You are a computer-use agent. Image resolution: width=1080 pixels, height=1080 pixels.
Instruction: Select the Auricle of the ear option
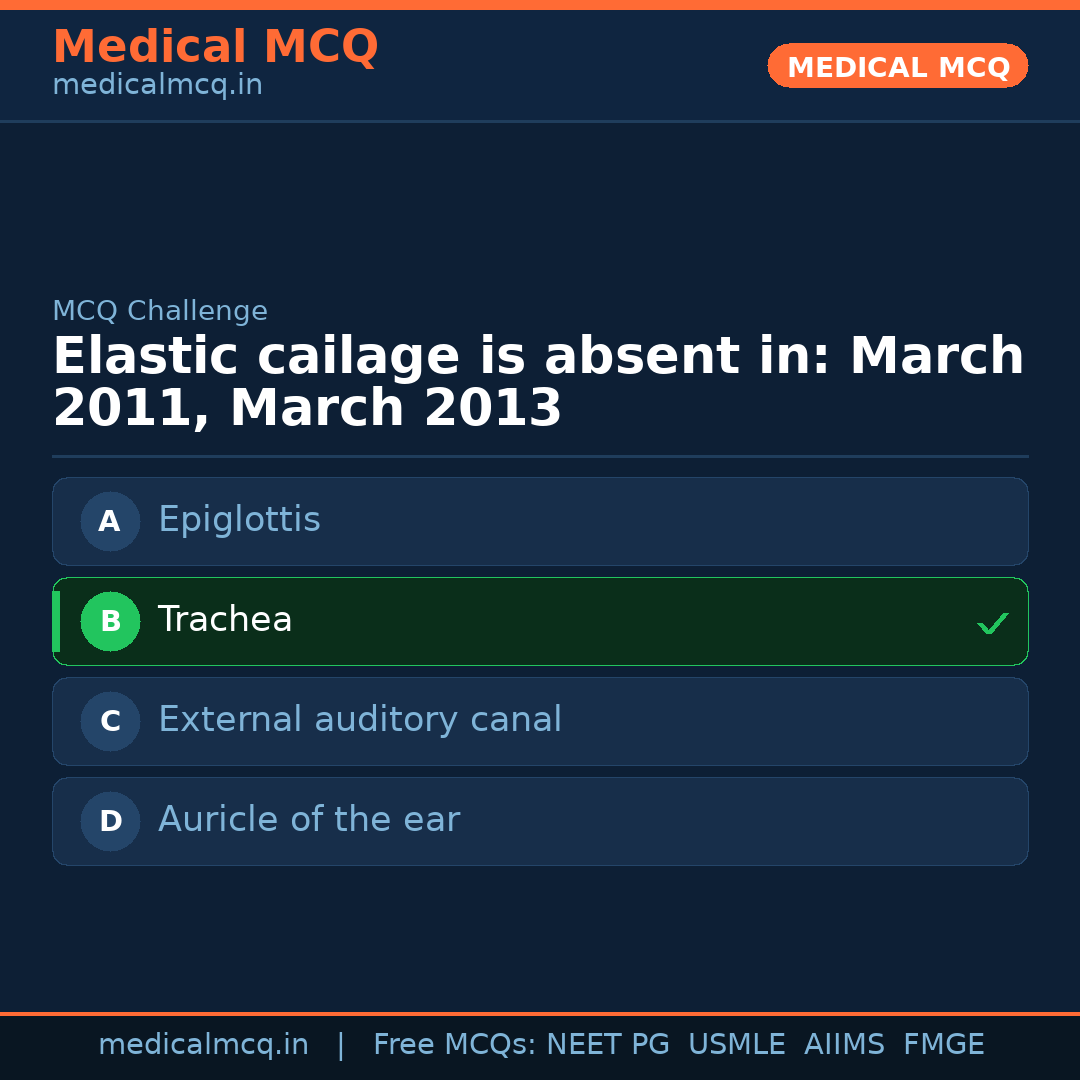[x=540, y=821]
